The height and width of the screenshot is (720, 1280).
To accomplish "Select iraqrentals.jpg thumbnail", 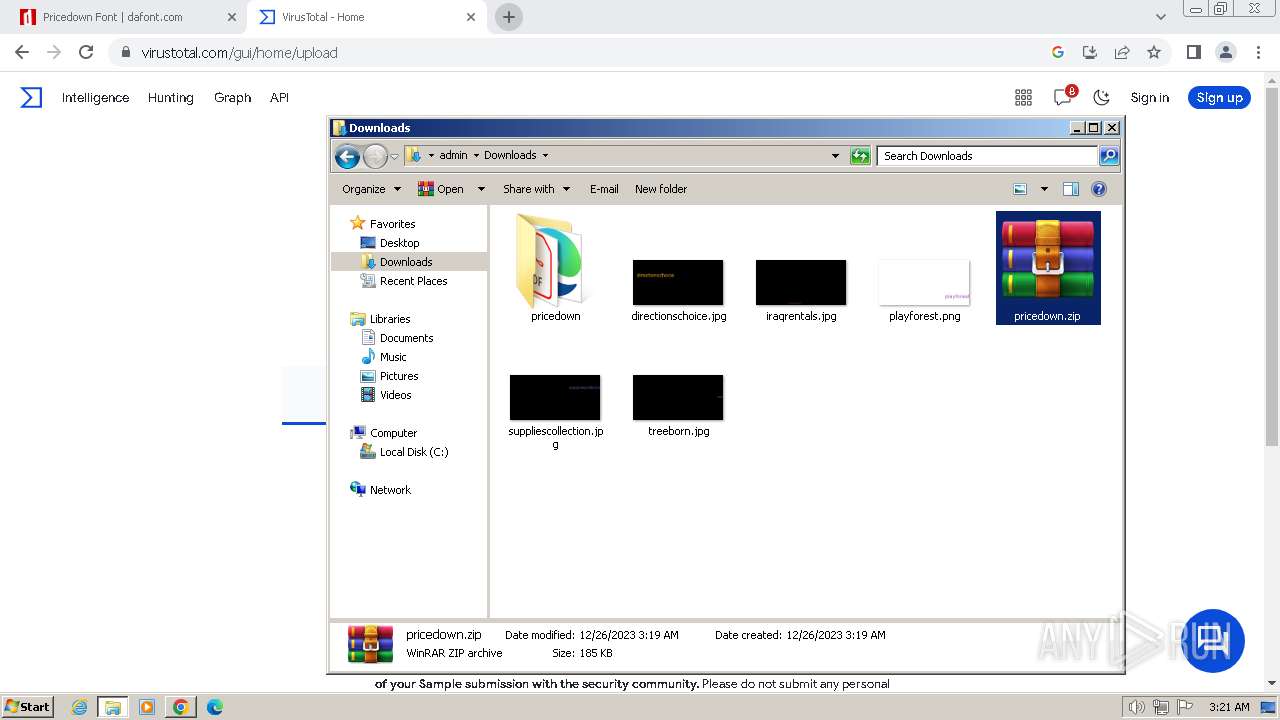I will point(801,283).
